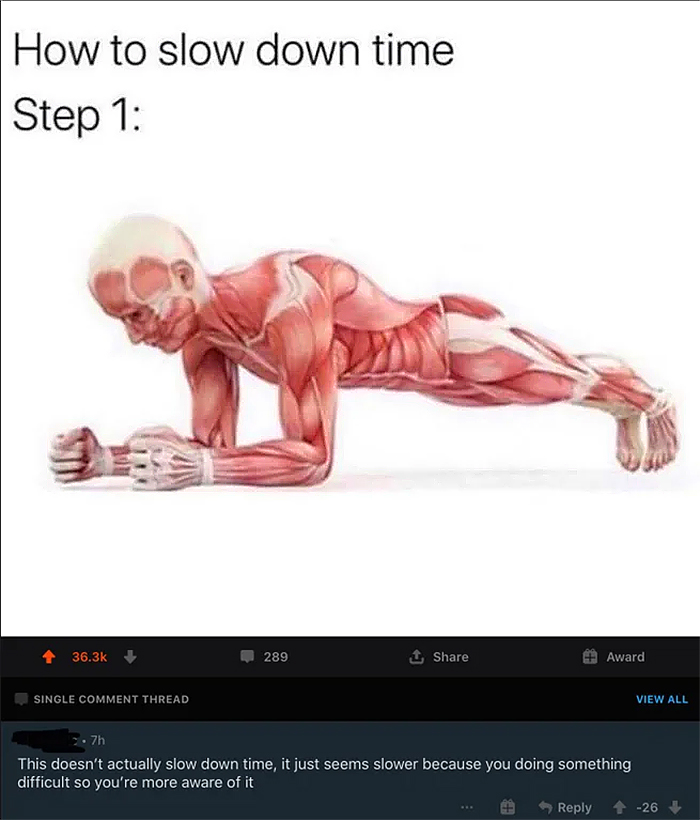
Task: Downvote the post next to 36.3k
Action: 130,657
